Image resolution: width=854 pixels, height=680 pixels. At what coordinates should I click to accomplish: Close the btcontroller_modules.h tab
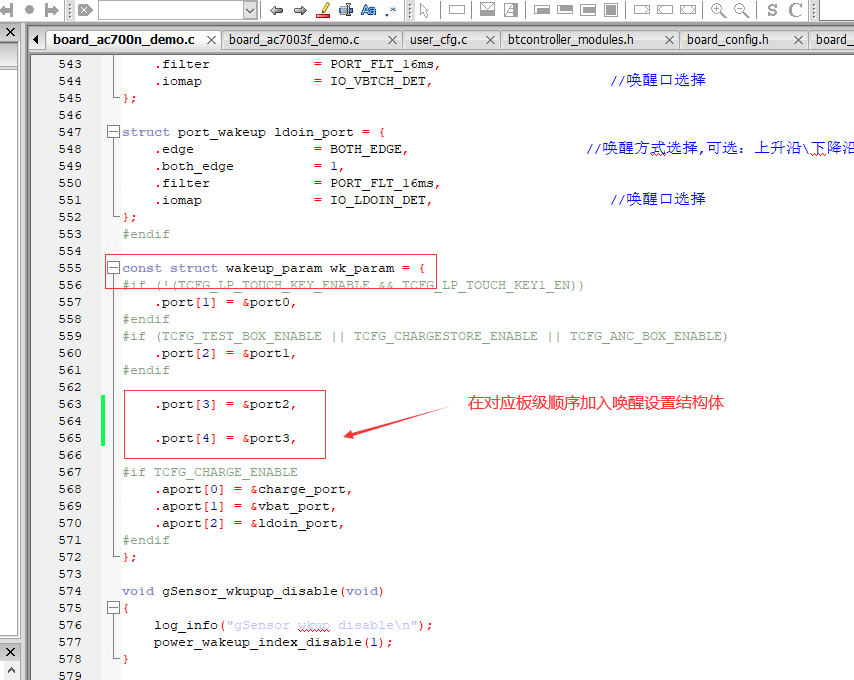(x=669, y=40)
